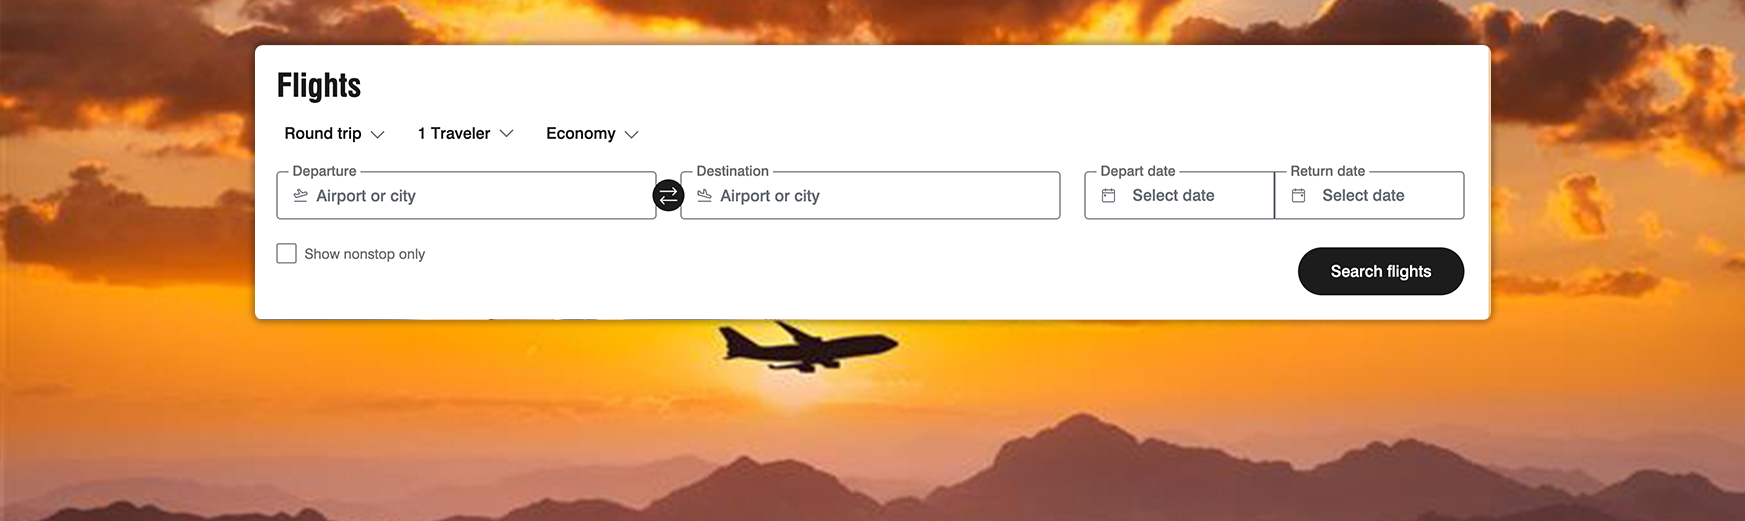1745x521 pixels.
Task: Click the Flights heading
Action: pos(319,86)
